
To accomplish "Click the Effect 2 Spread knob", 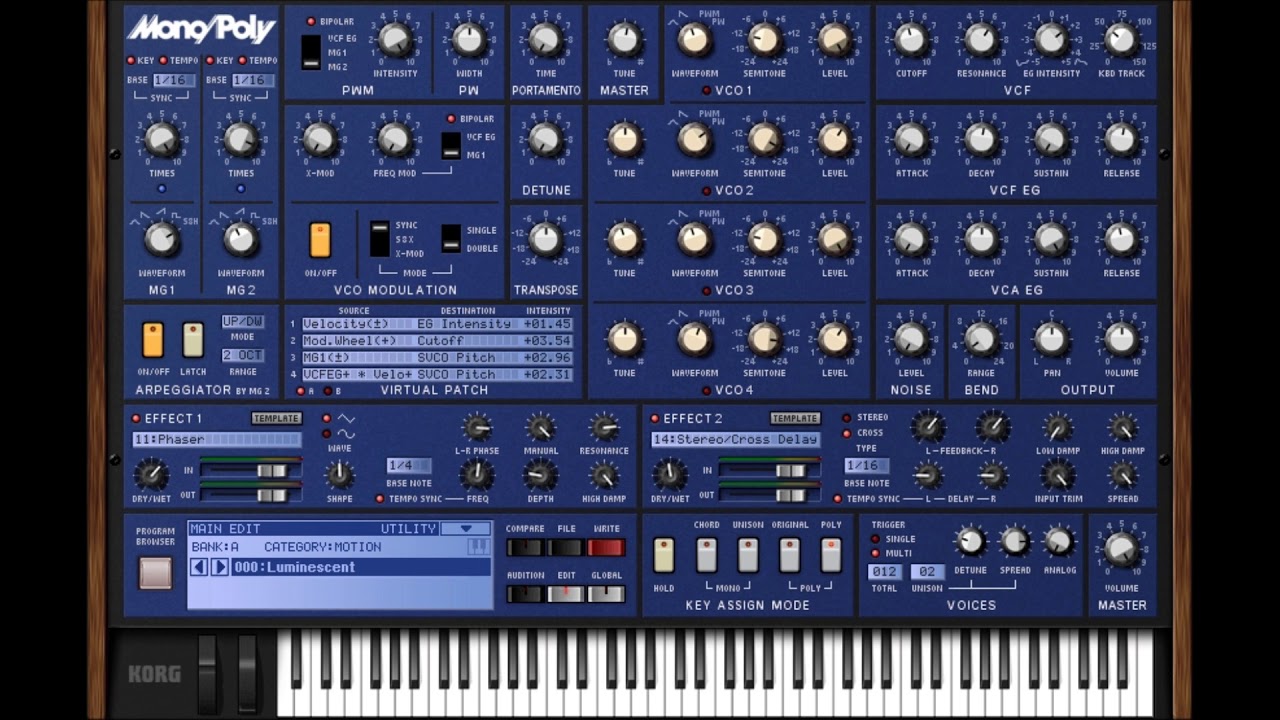I will pyautogui.click(x=1122, y=475).
